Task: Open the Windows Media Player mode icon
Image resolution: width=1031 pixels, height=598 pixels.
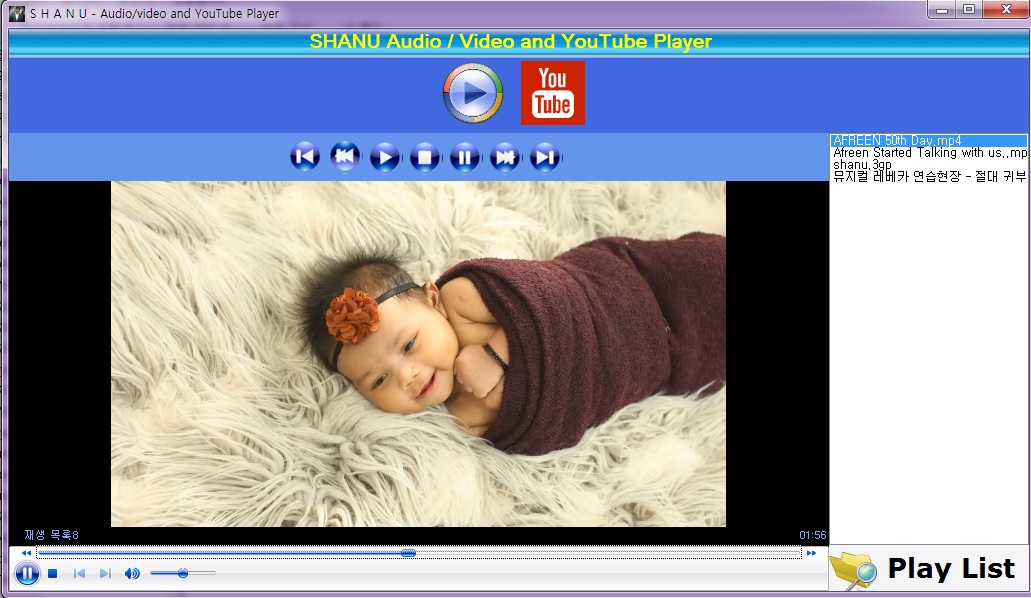Action: point(473,93)
